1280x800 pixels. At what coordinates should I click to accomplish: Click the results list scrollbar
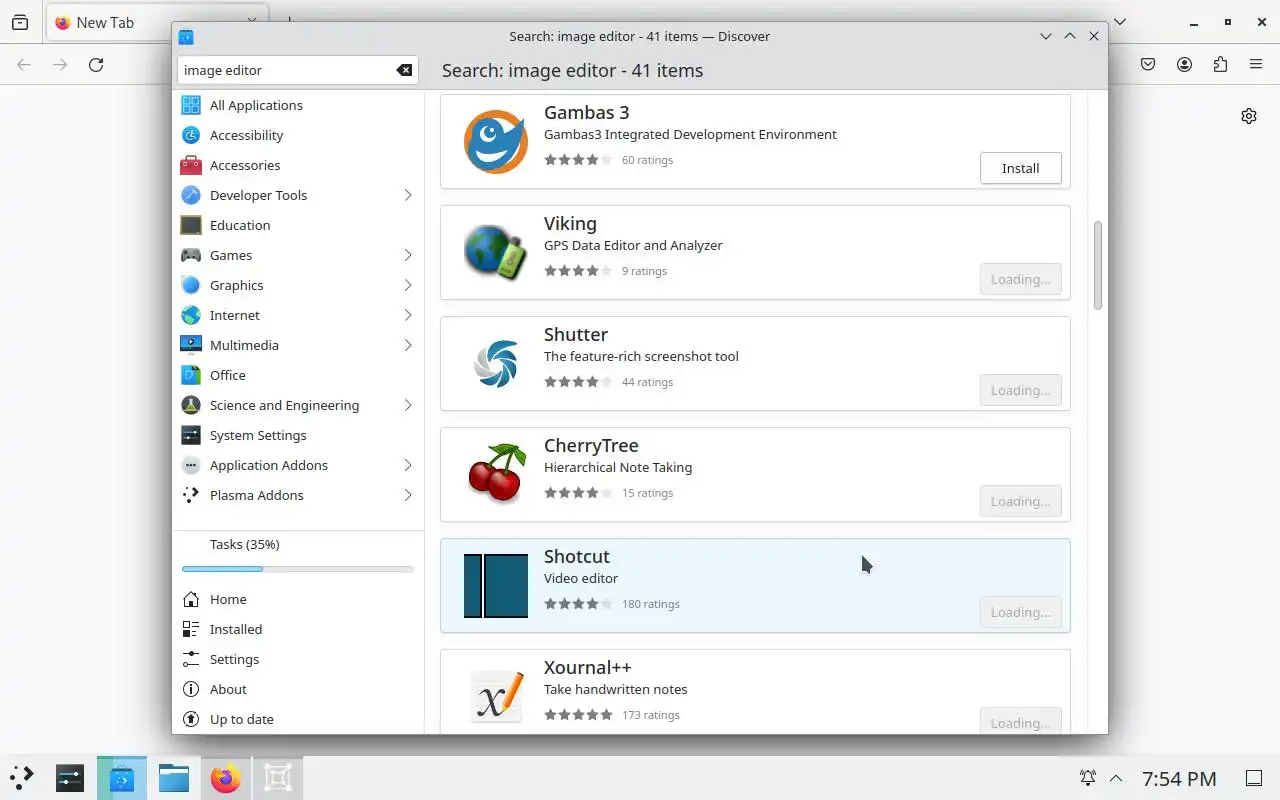[x=1098, y=265]
